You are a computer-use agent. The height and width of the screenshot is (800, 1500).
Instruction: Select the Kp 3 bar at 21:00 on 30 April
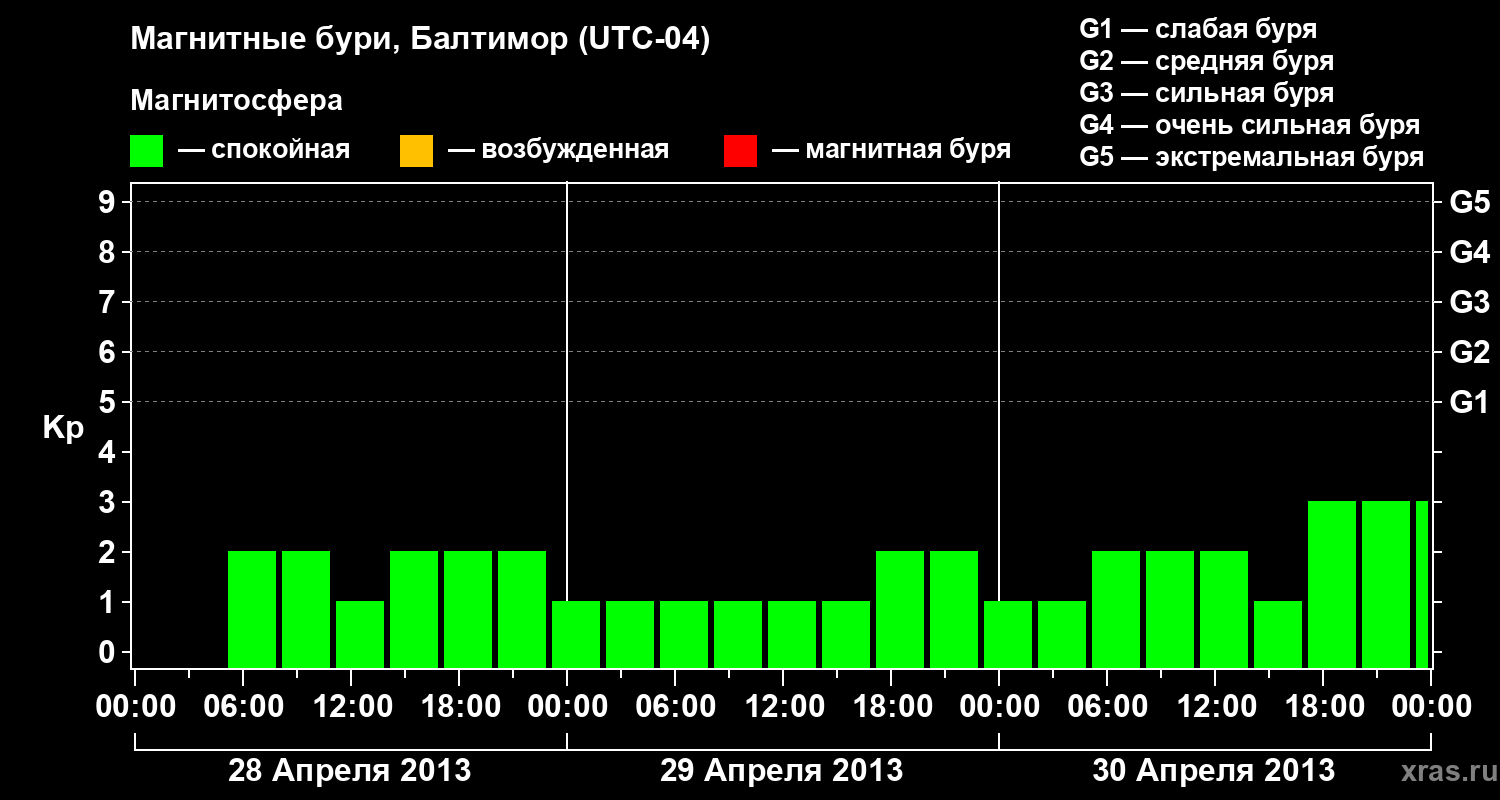[x=1386, y=584]
